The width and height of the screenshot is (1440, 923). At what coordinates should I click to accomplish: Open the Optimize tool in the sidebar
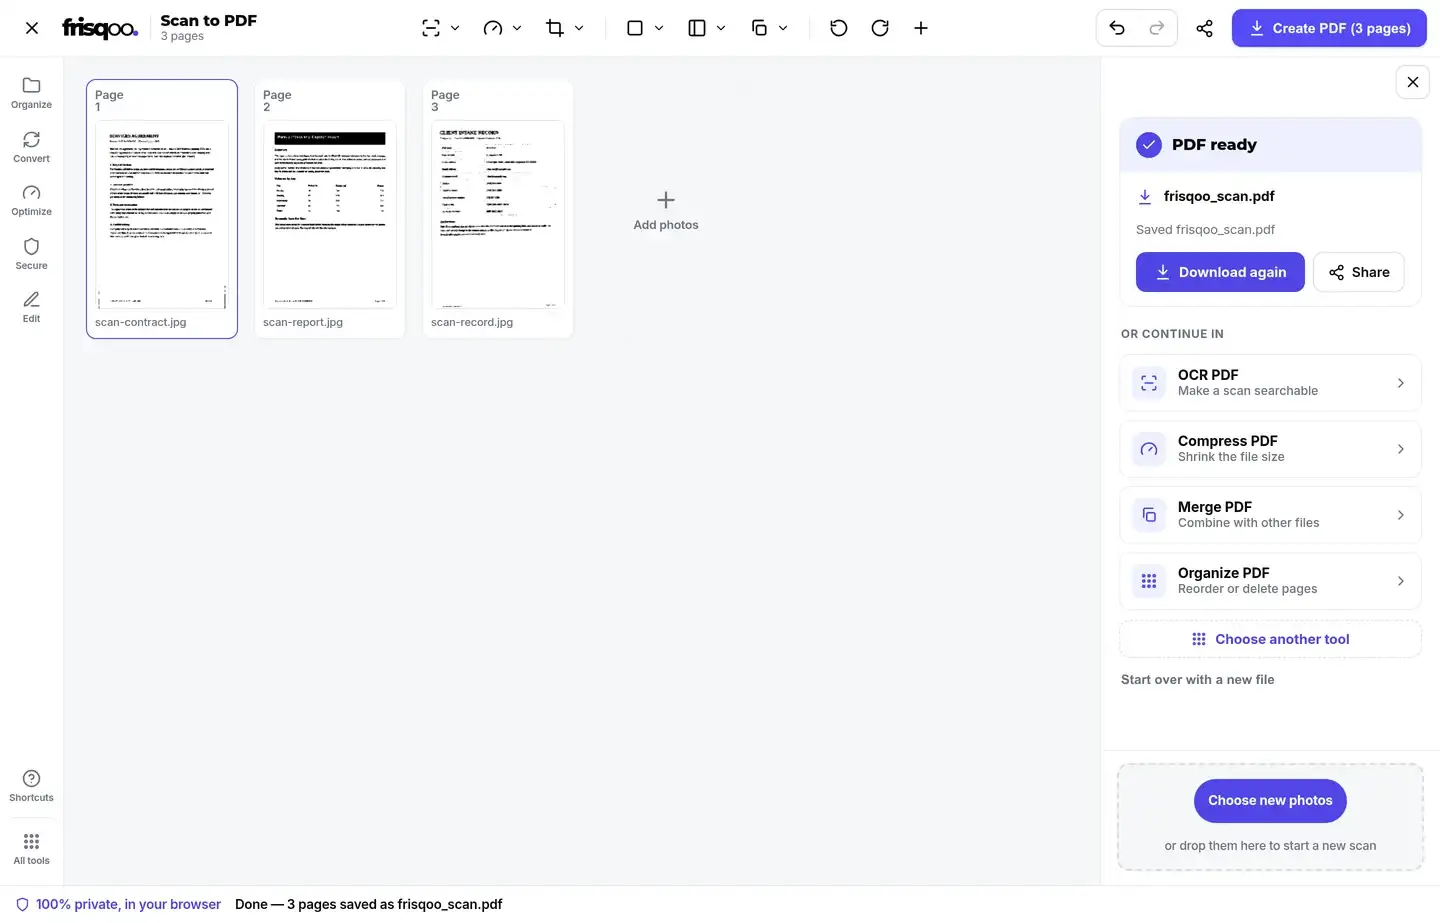coord(31,199)
